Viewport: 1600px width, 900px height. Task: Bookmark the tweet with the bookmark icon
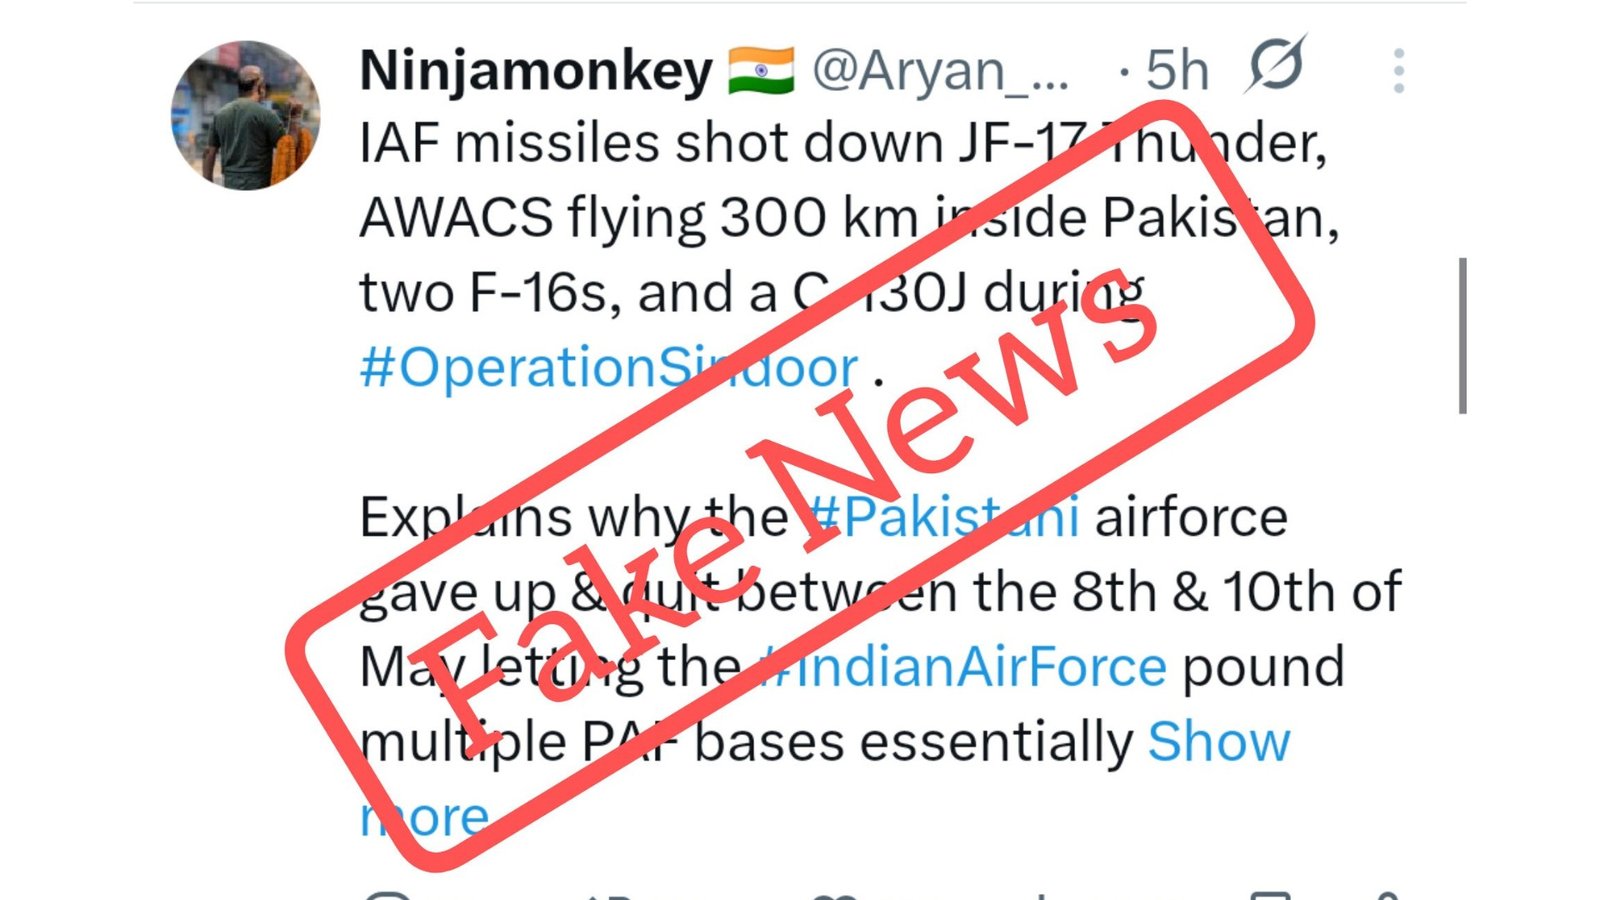tap(1270, 894)
